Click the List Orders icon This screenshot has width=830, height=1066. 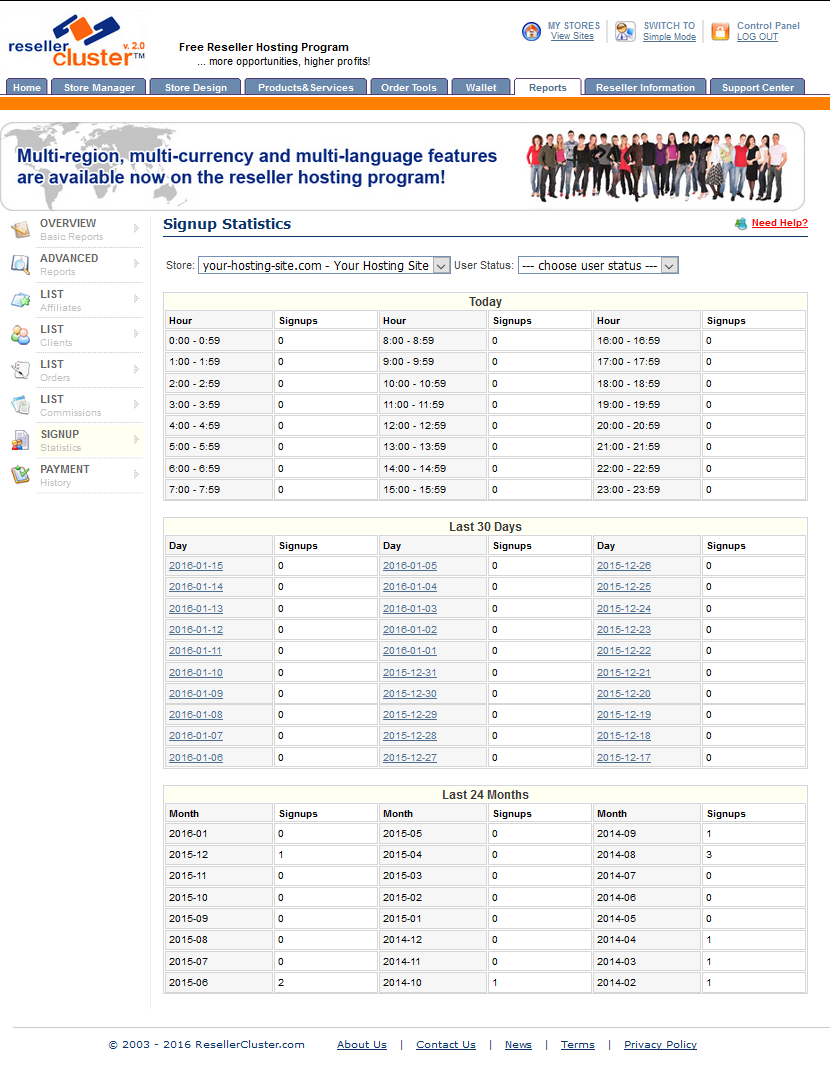[x=20, y=370]
